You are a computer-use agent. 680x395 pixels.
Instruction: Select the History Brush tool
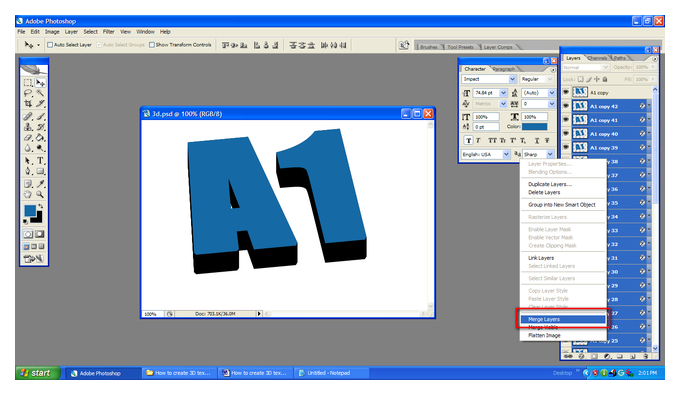[40, 127]
